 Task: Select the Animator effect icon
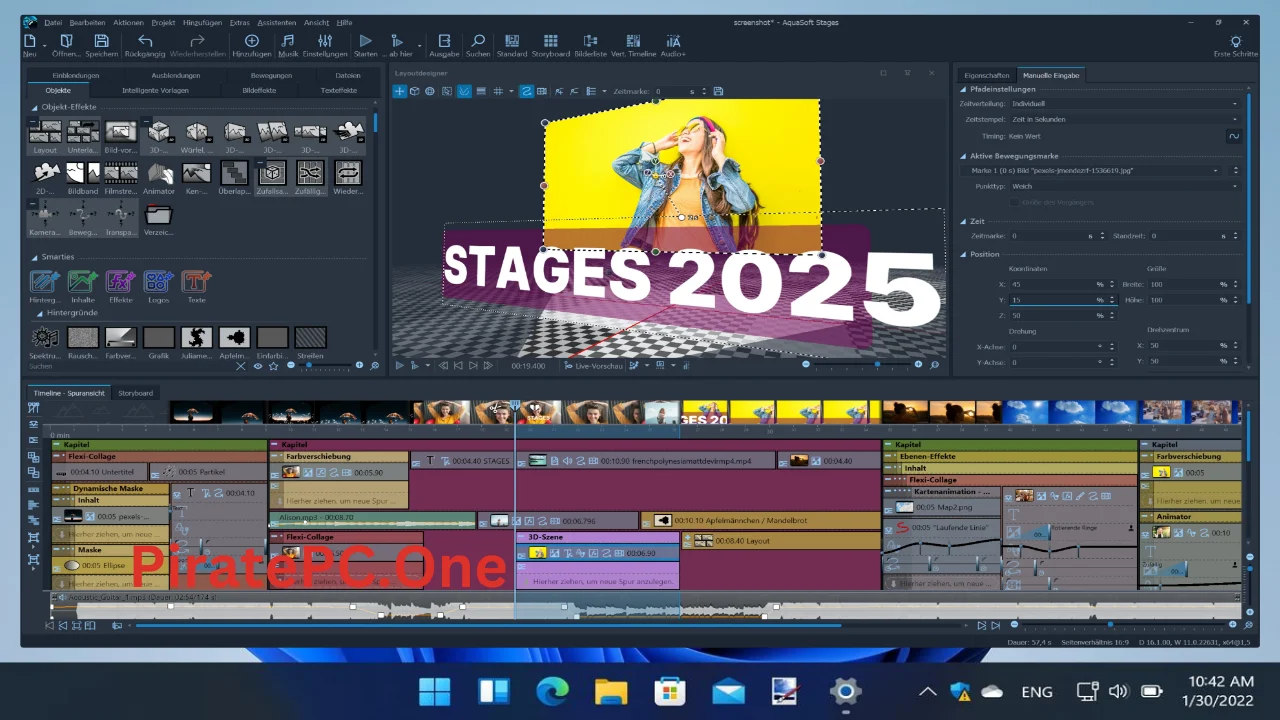pos(159,178)
